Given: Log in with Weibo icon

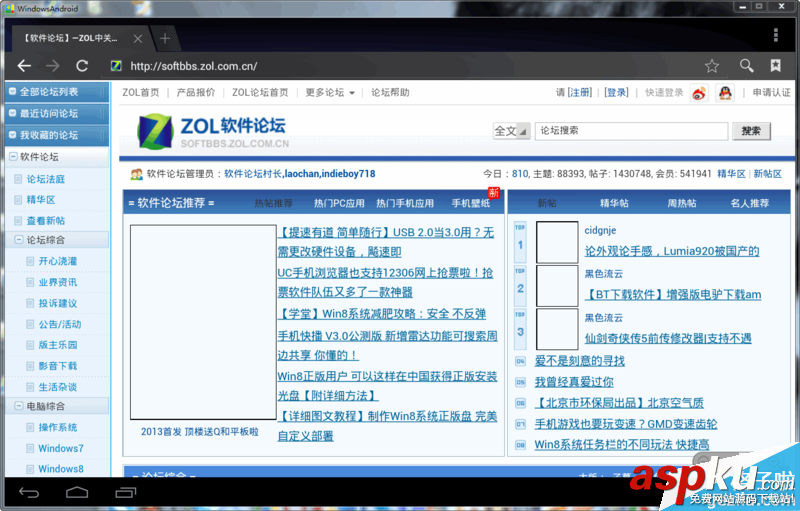Looking at the screenshot, I should 699,93.
